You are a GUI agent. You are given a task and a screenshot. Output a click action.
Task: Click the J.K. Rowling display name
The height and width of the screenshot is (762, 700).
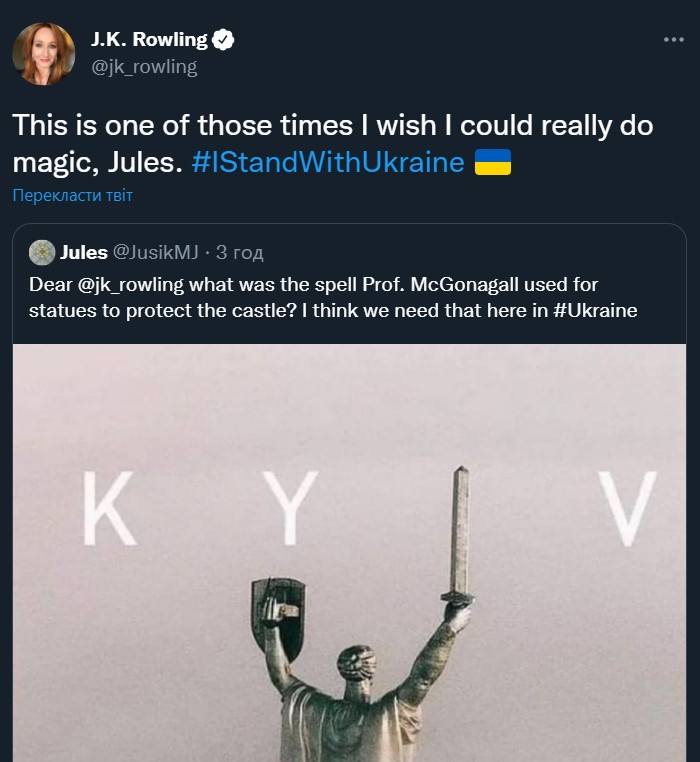pos(149,40)
